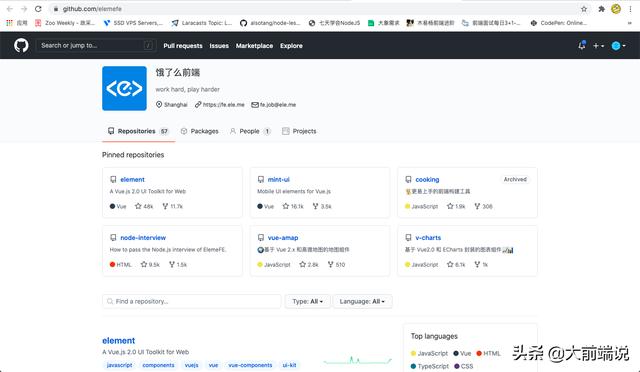
Task: Switch to the People tab
Action: tap(250, 131)
